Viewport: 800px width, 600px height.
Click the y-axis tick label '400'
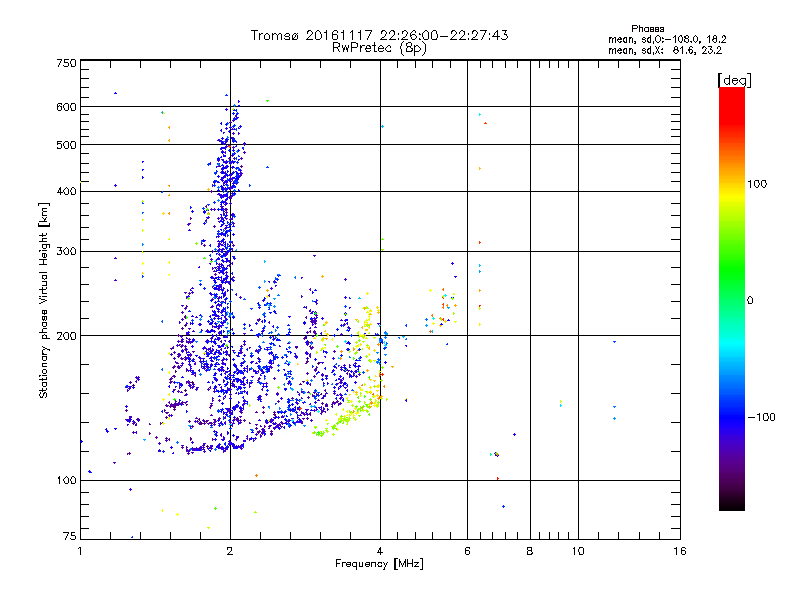[66, 191]
